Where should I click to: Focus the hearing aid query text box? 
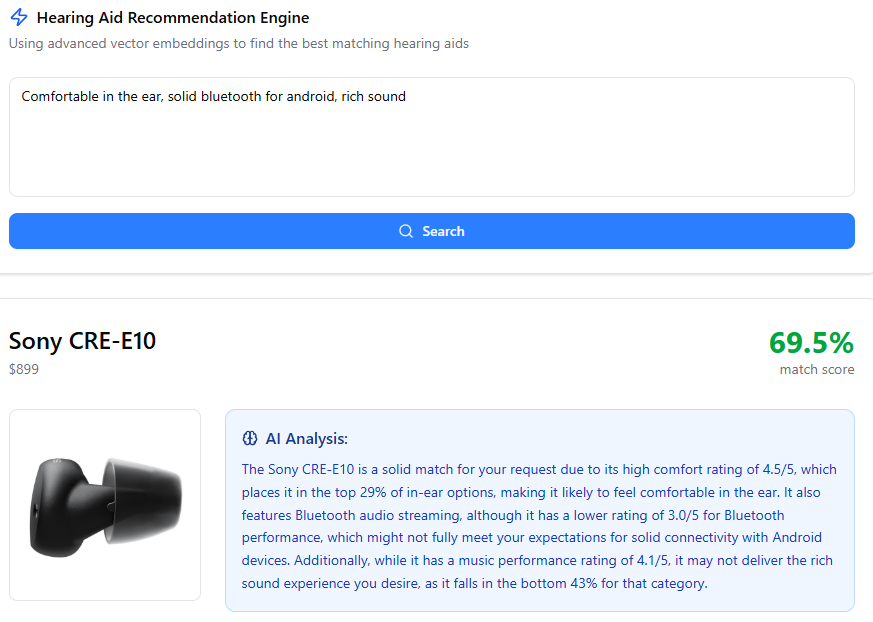click(x=431, y=137)
